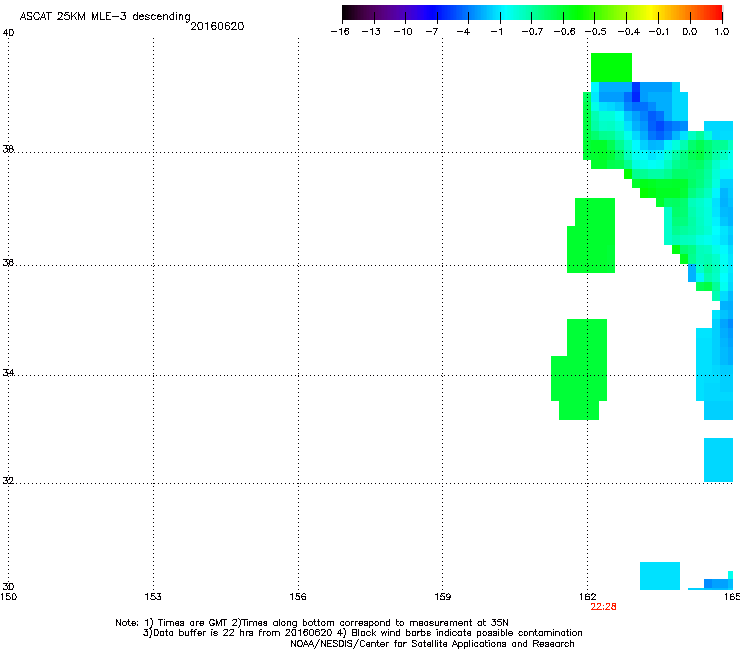Screen dimensions: 740x650
Task: Click the -13 colorbar label
Action: tap(371, 32)
